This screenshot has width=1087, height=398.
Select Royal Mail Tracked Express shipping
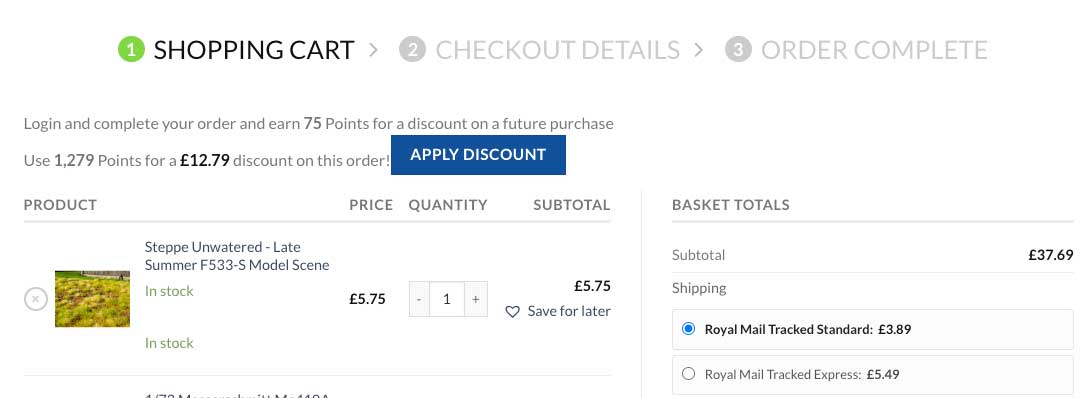(688, 374)
